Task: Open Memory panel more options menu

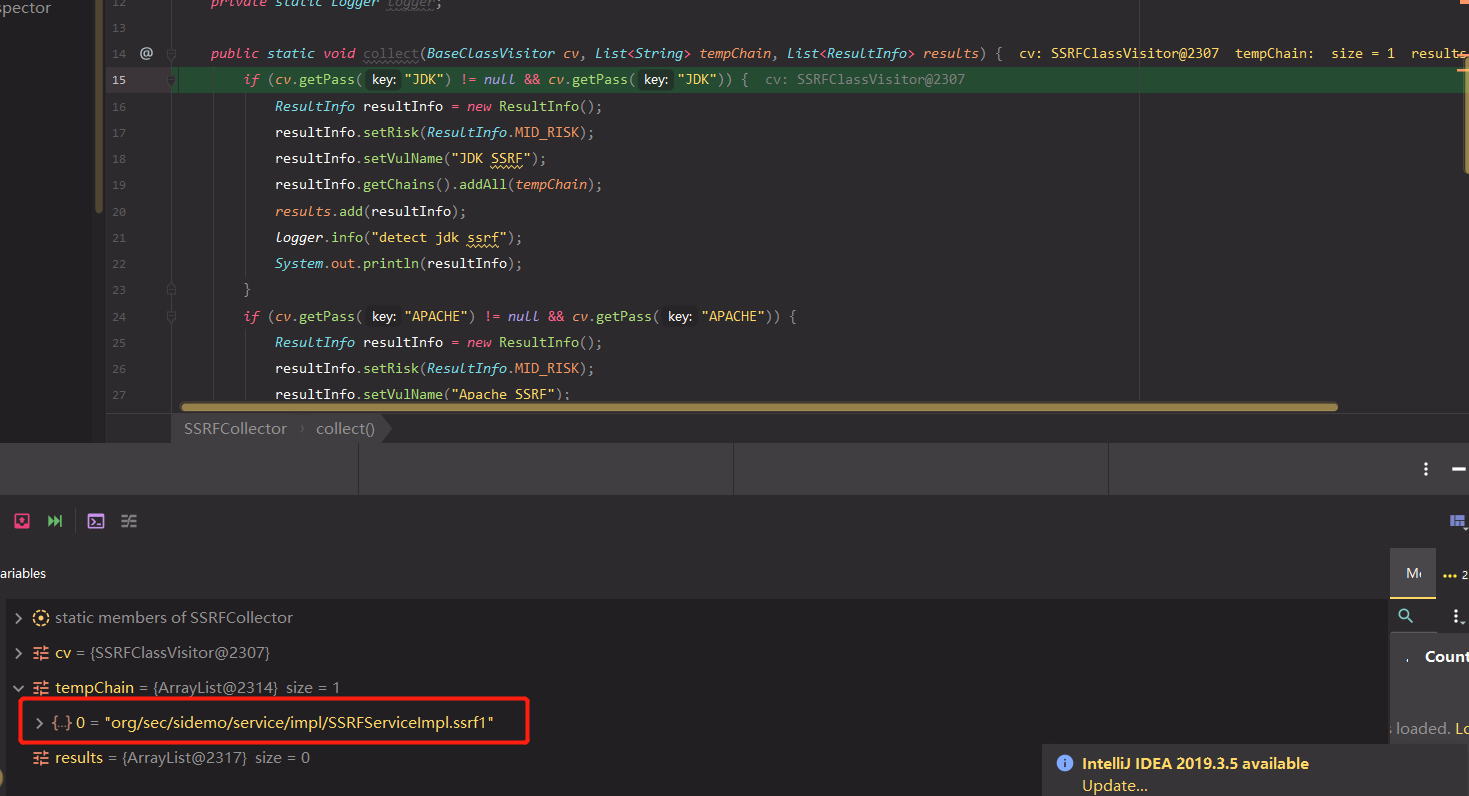Action: coord(1457,617)
